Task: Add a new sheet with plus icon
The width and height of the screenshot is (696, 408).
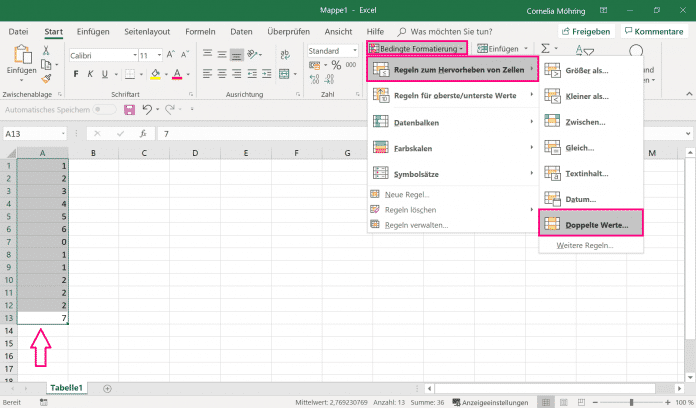Action: click(107, 387)
